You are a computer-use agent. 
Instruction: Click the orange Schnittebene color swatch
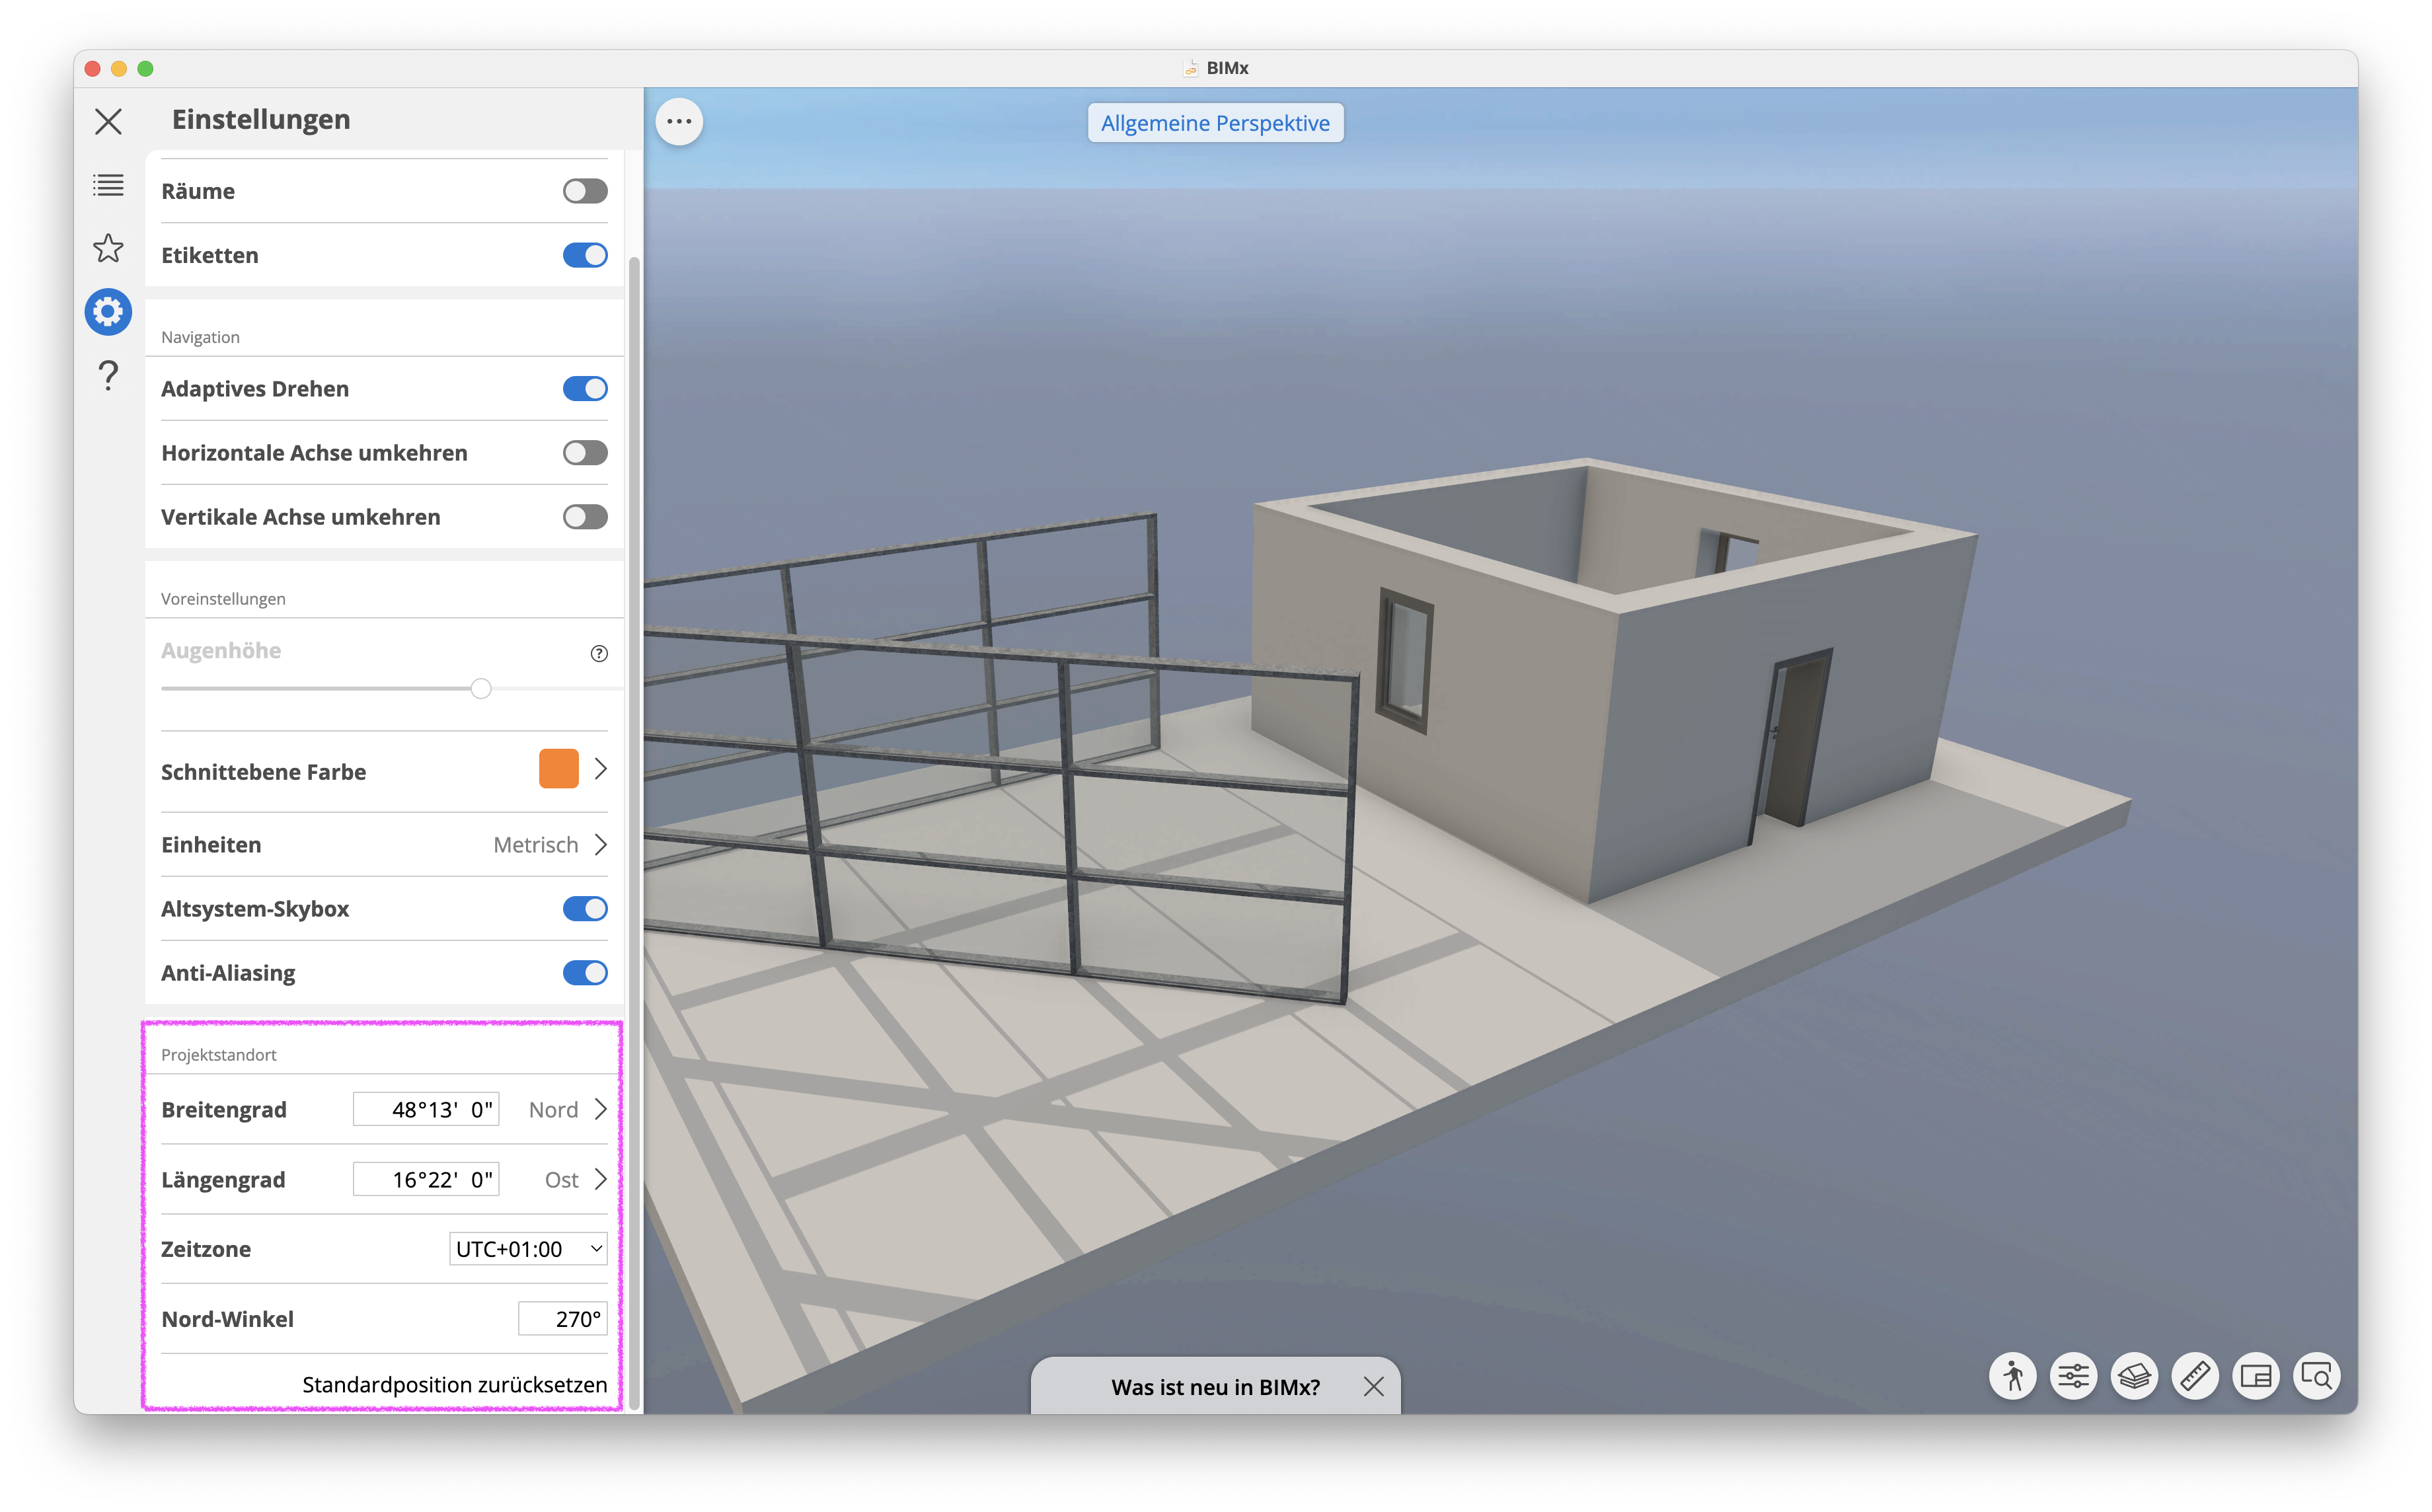tap(559, 769)
